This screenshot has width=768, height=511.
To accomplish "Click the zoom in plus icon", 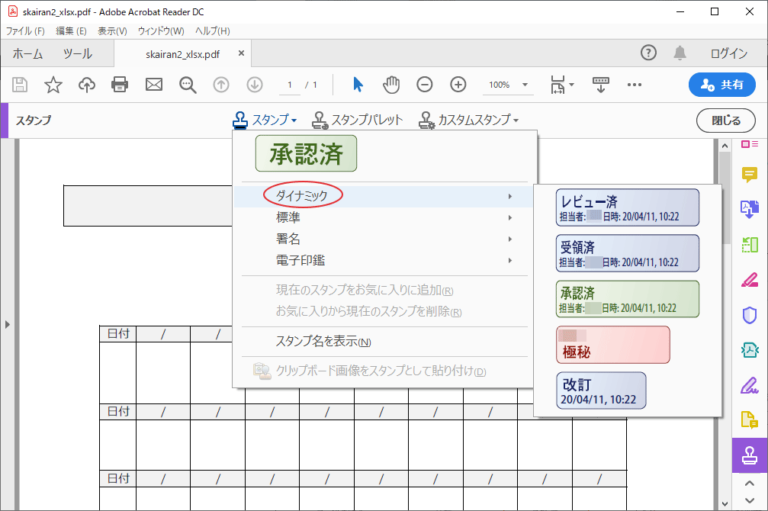I will (x=458, y=85).
